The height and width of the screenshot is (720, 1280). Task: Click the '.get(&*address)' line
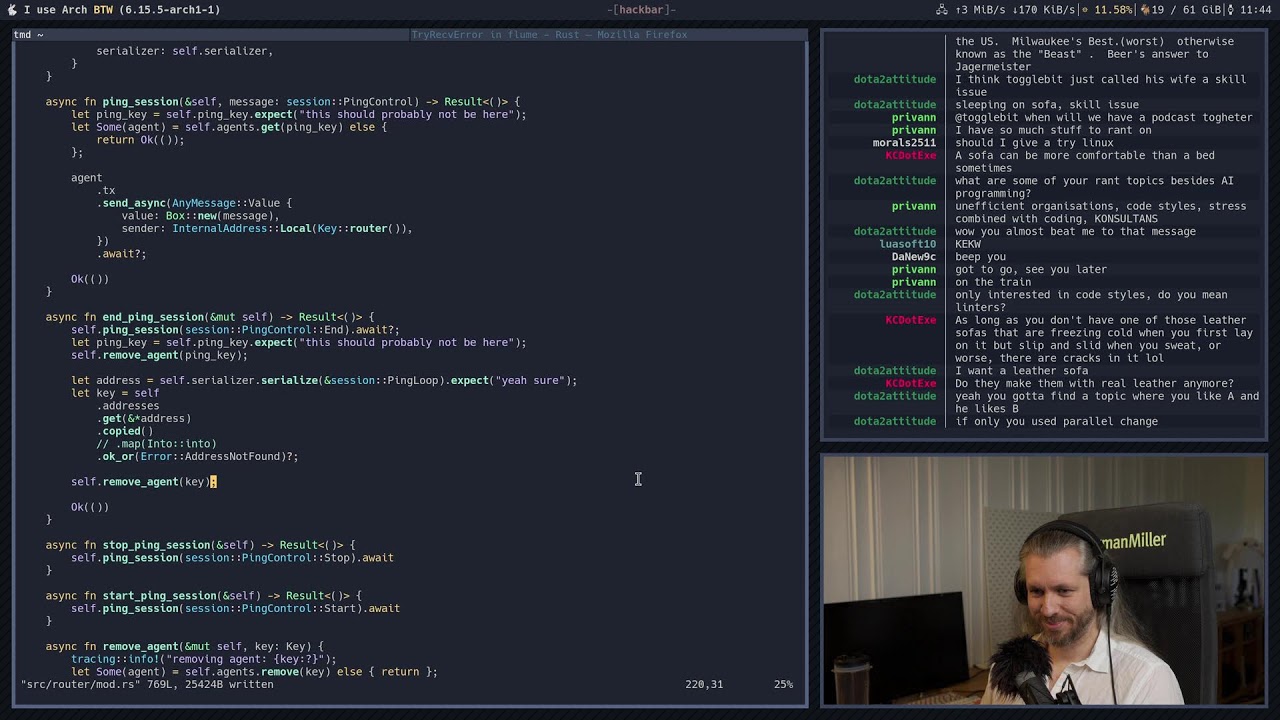[x=143, y=419]
